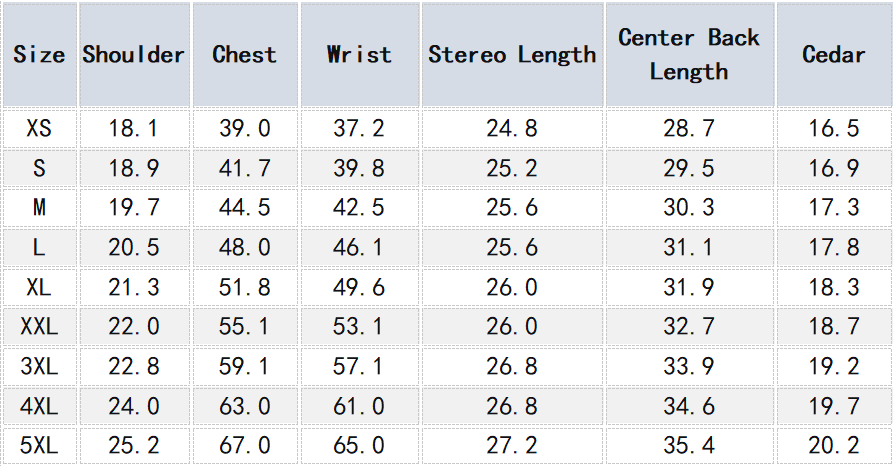Image resolution: width=895 pixels, height=466 pixels.
Task: Select cedar value 19.7 for 4XL
Action: click(x=833, y=406)
